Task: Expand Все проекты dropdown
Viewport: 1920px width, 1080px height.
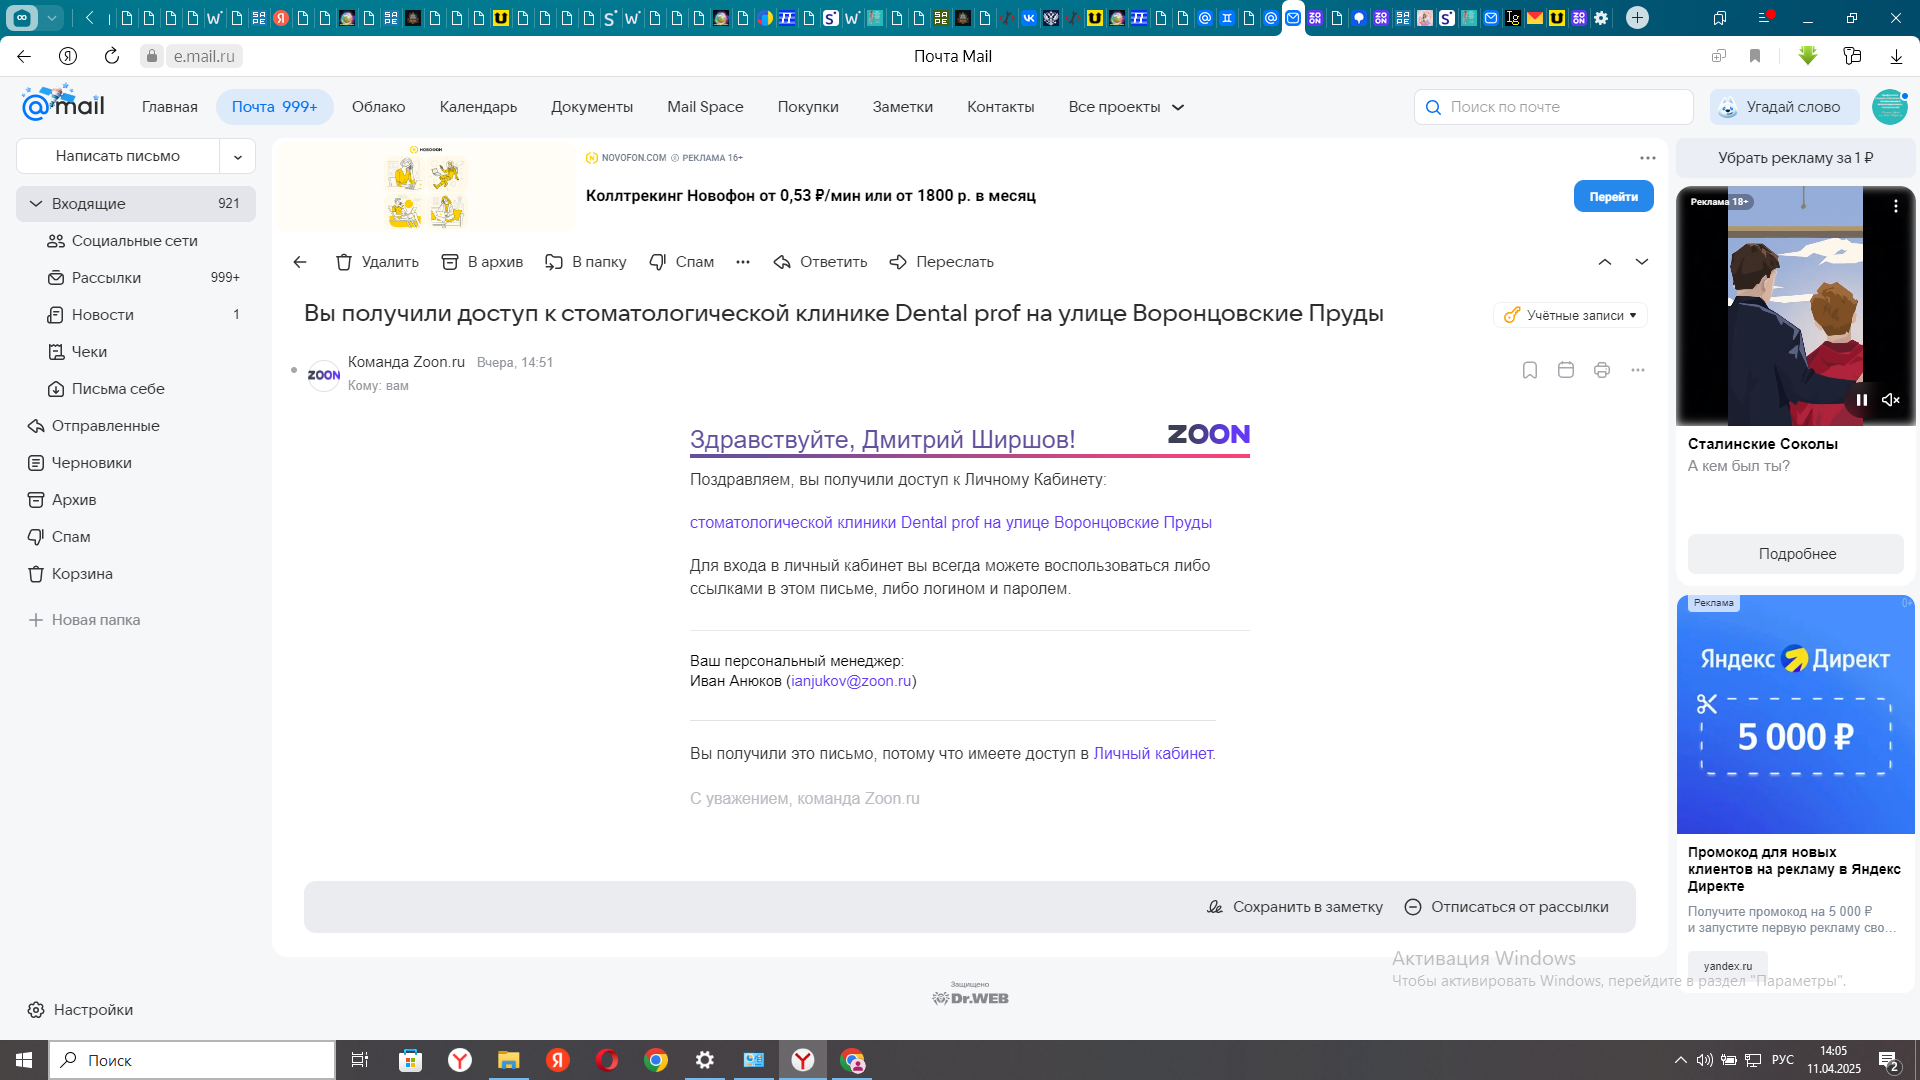Action: tap(1126, 107)
